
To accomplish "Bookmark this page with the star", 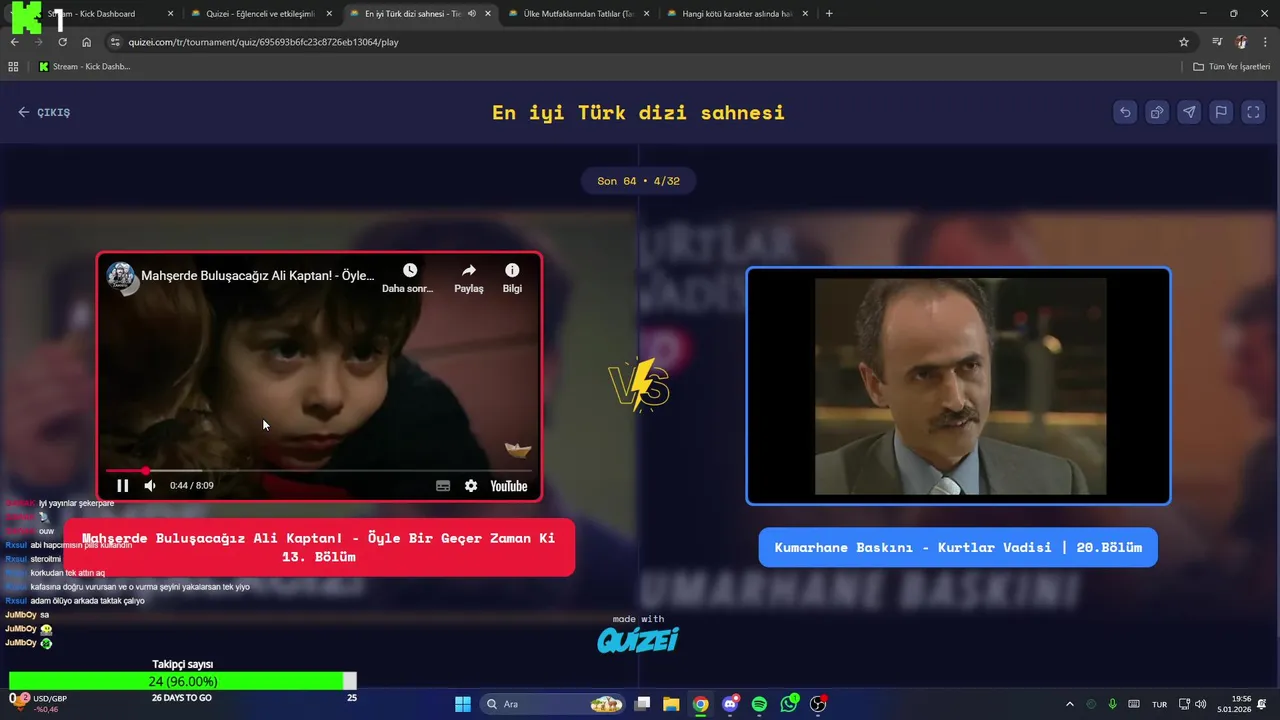I will pos(1184,42).
